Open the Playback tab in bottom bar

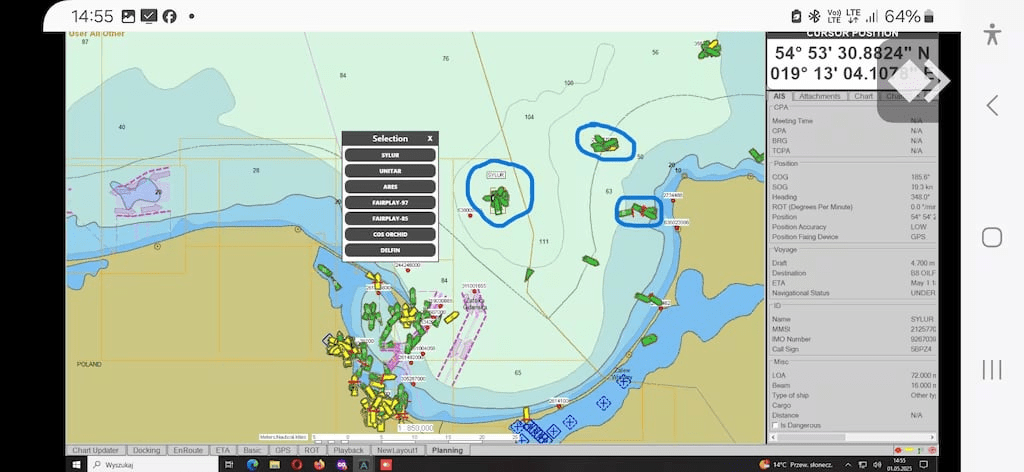(348, 450)
